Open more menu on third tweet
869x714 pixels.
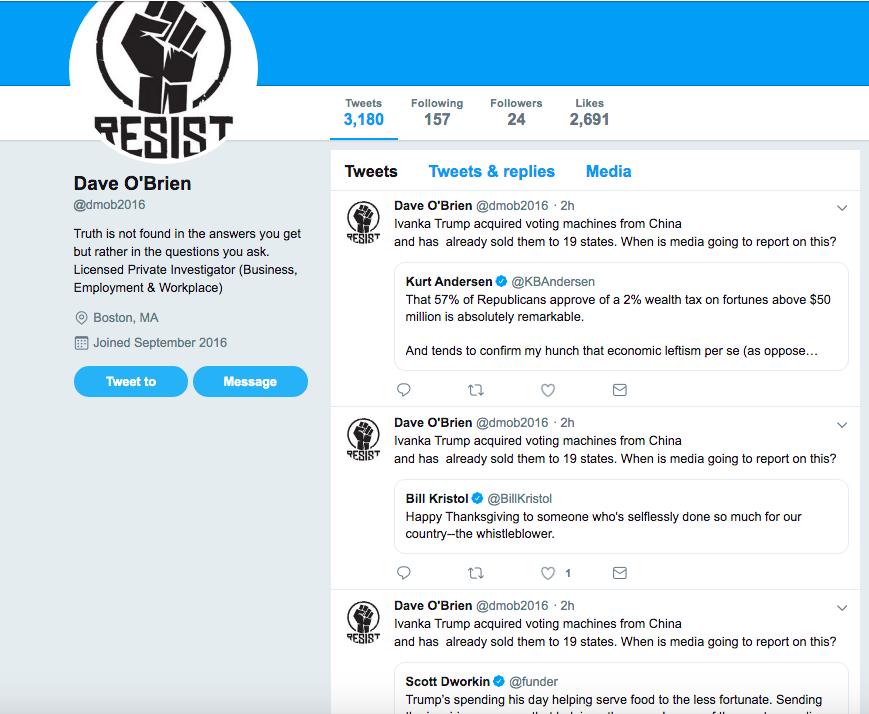tap(842, 608)
